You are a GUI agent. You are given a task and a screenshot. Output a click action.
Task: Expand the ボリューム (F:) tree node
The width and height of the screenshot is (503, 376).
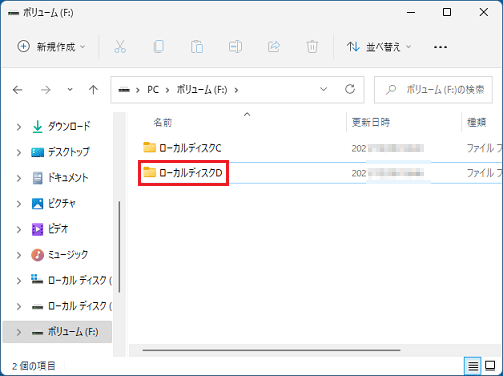pos(19,332)
